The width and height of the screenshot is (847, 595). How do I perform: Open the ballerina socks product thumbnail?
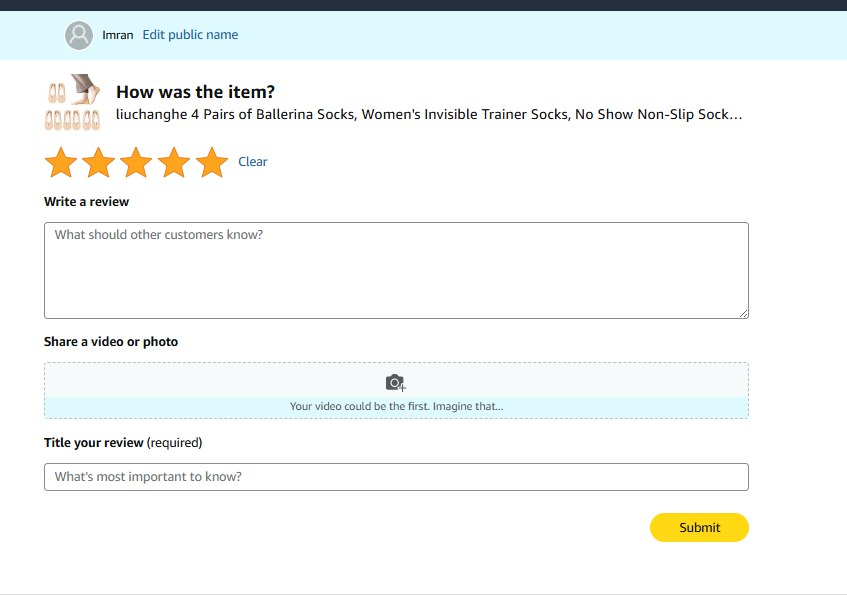(x=73, y=103)
